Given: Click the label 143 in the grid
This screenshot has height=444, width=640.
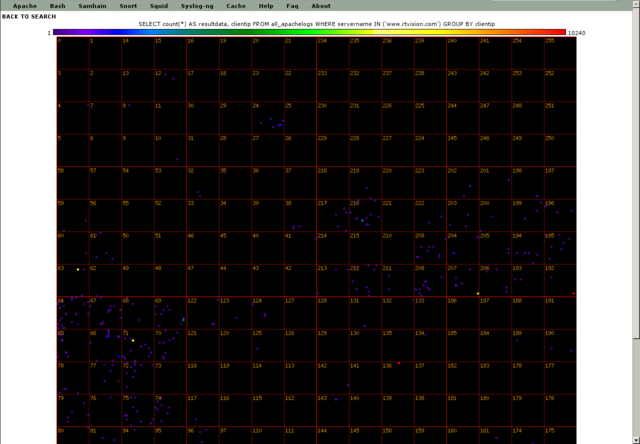Looking at the screenshot, I should (x=322, y=398).
